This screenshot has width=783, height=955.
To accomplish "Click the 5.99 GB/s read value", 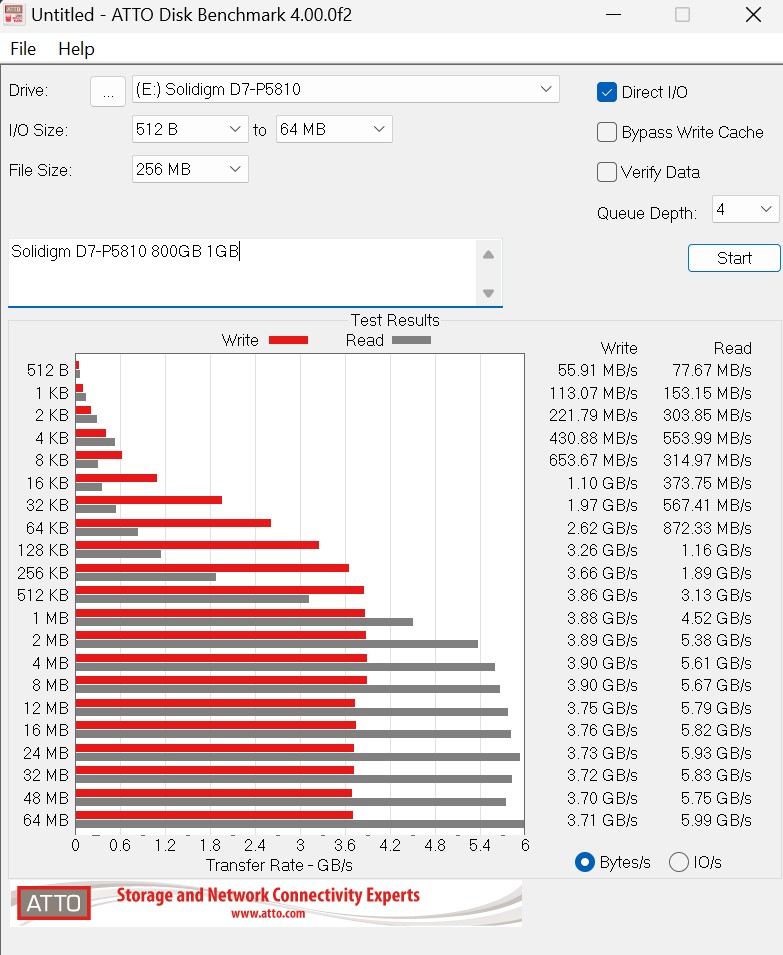I will (x=716, y=820).
